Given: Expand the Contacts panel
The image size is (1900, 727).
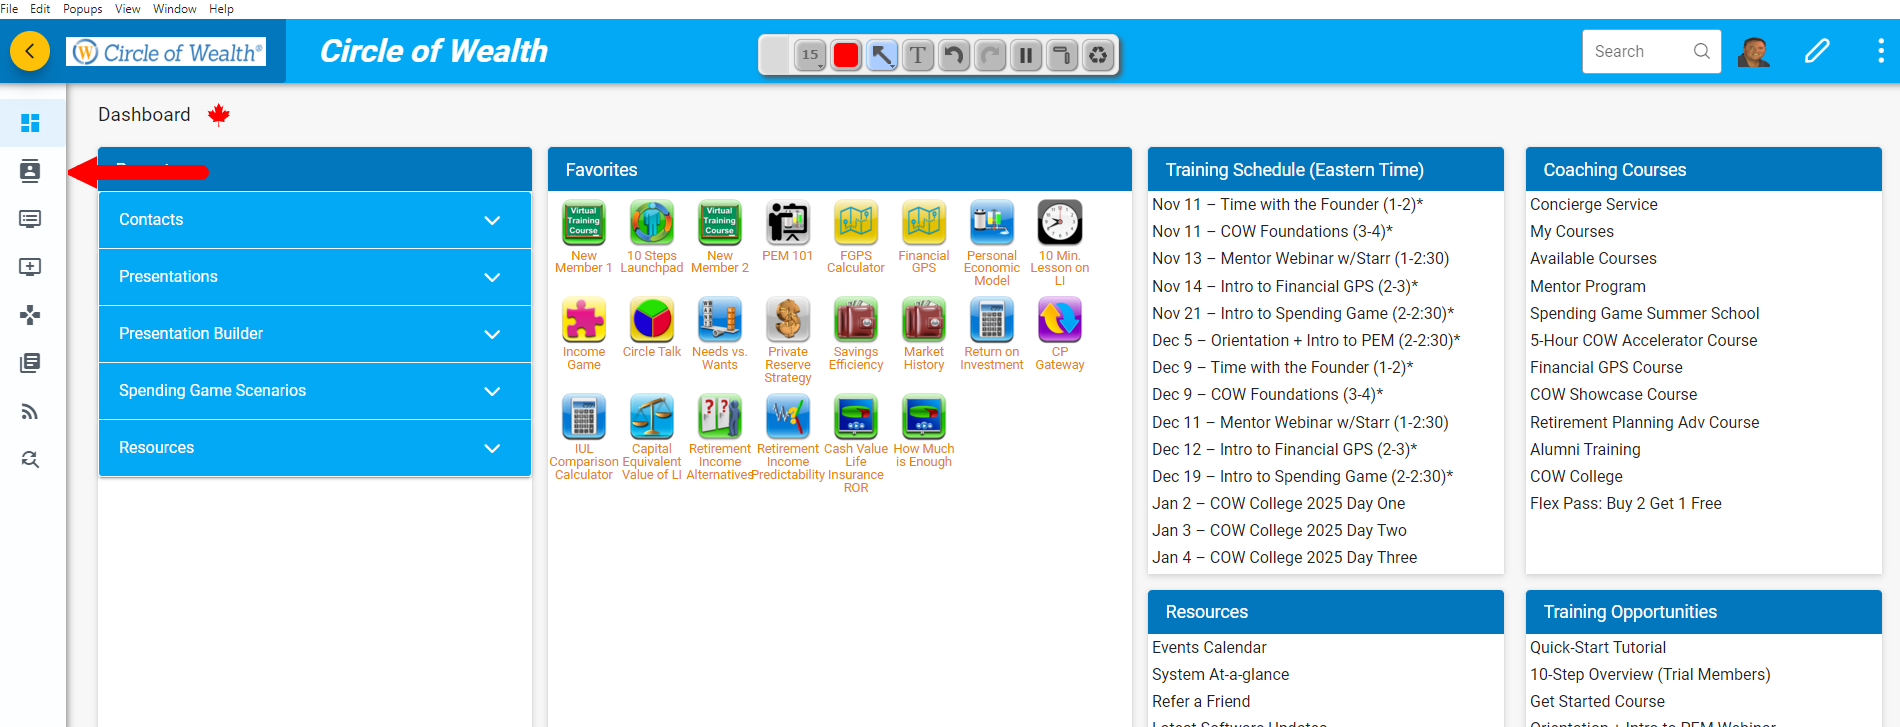Looking at the screenshot, I should [315, 220].
